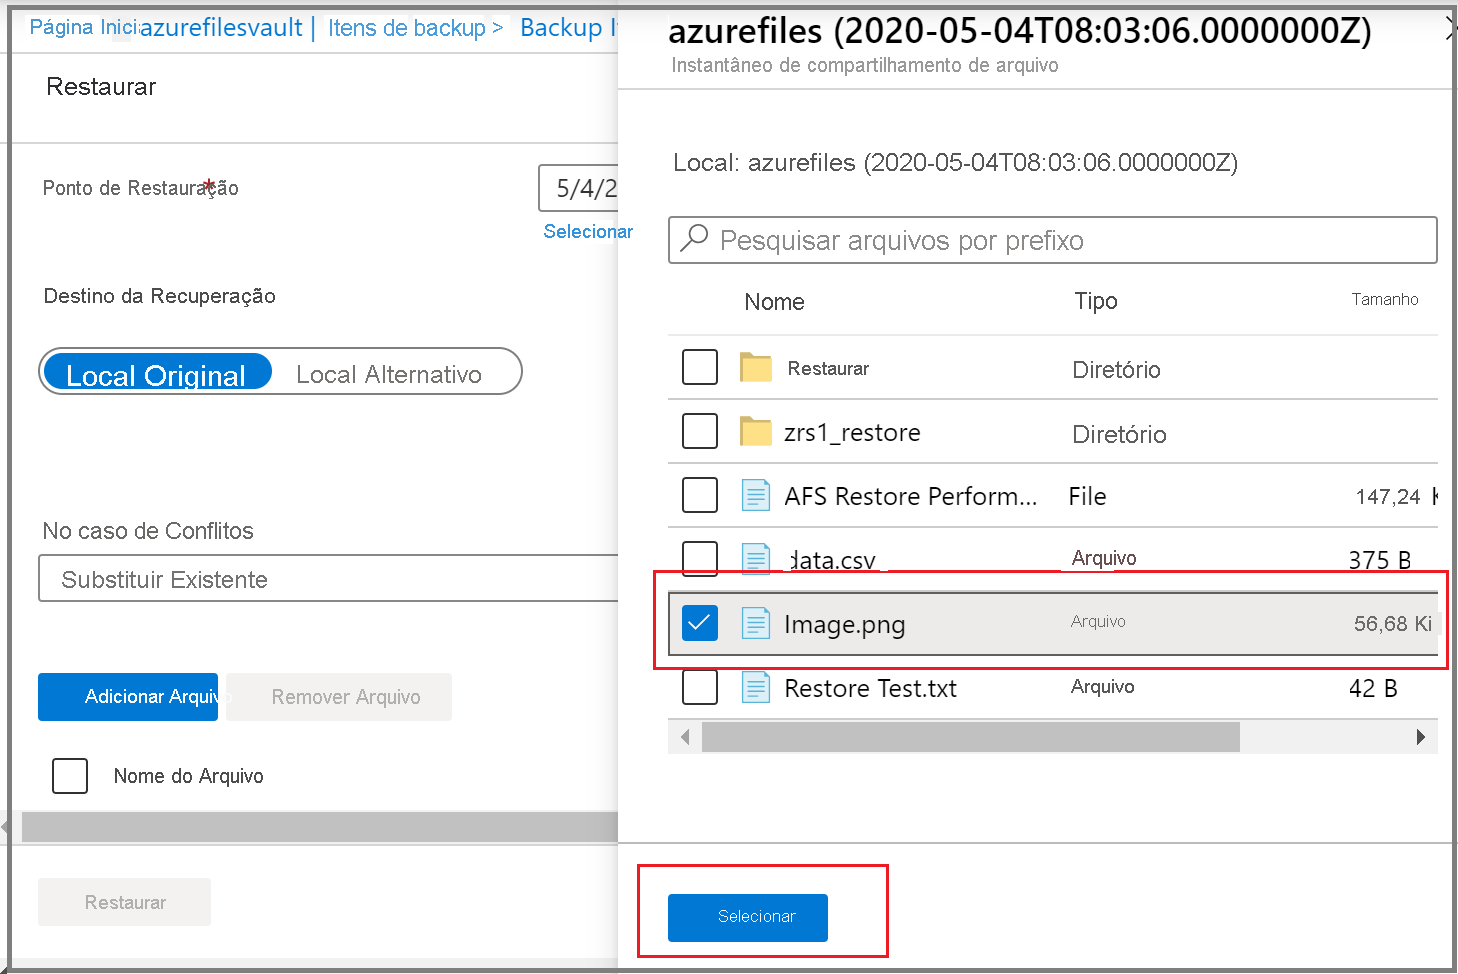
Task: Click the Restaurar button at bottom
Action: (x=124, y=902)
